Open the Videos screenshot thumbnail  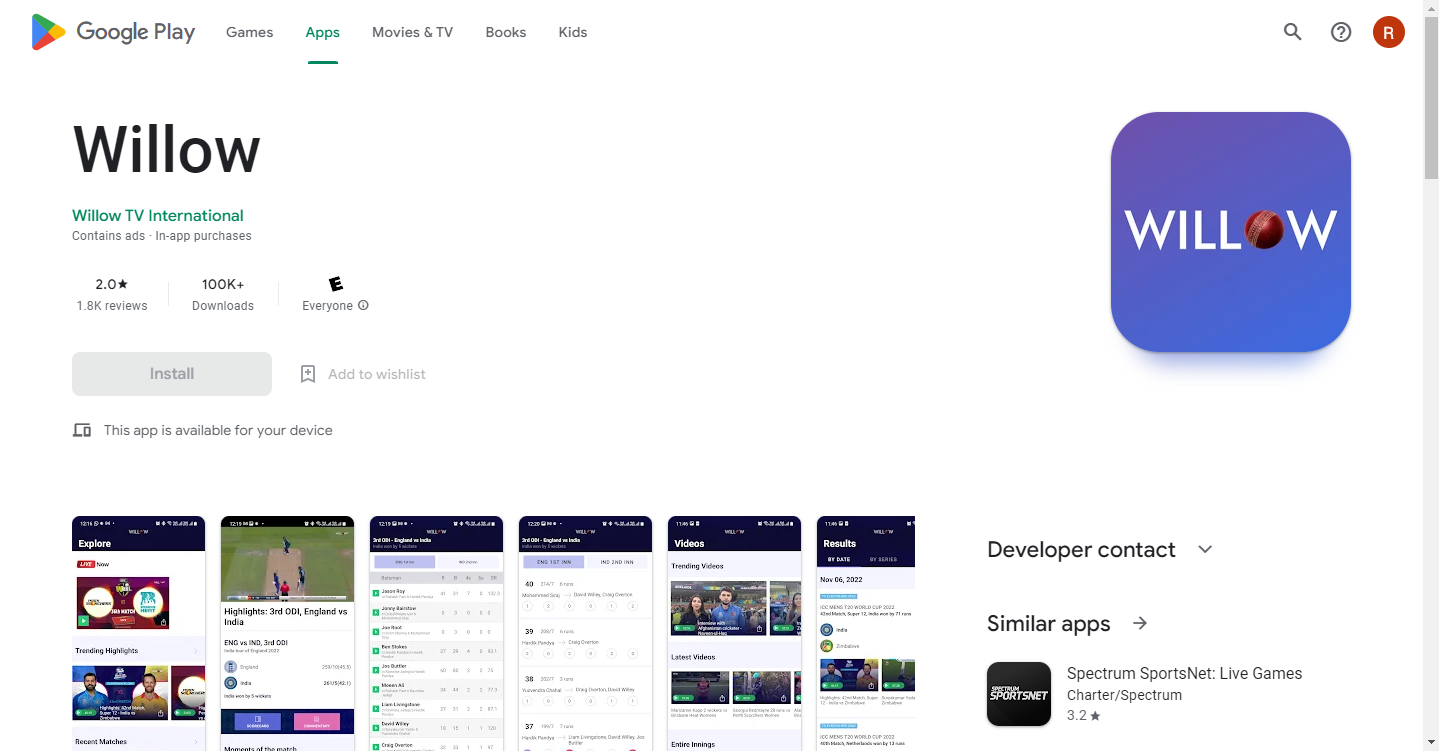734,634
